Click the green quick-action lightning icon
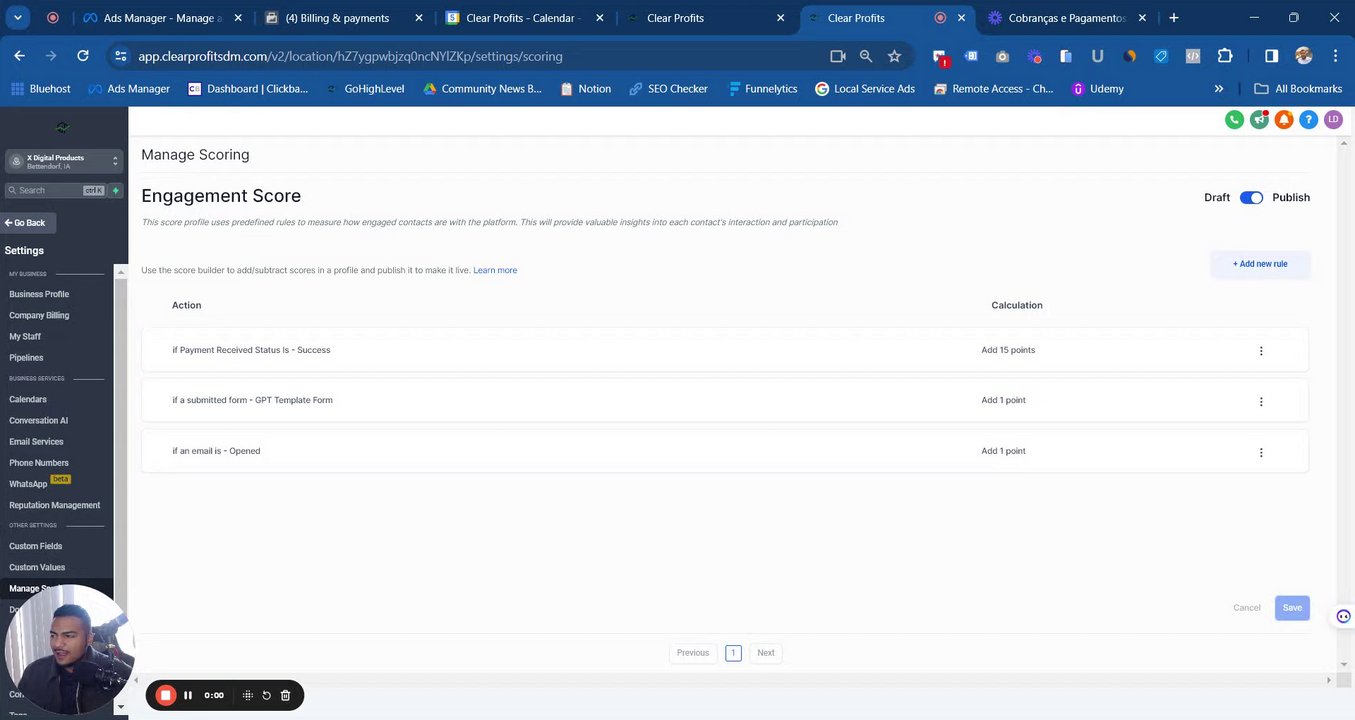 click(x=116, y=190)
